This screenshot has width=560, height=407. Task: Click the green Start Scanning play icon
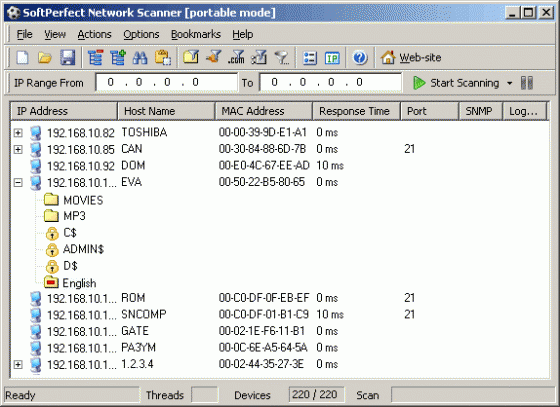(419, 83)
